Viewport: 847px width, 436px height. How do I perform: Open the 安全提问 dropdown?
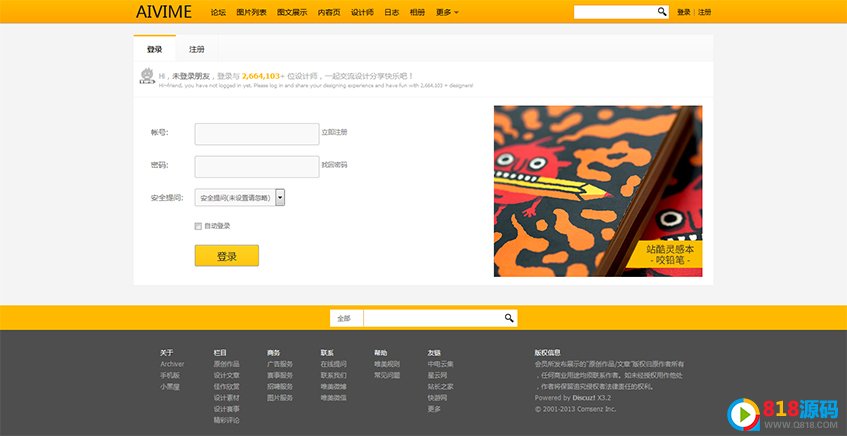240,198
